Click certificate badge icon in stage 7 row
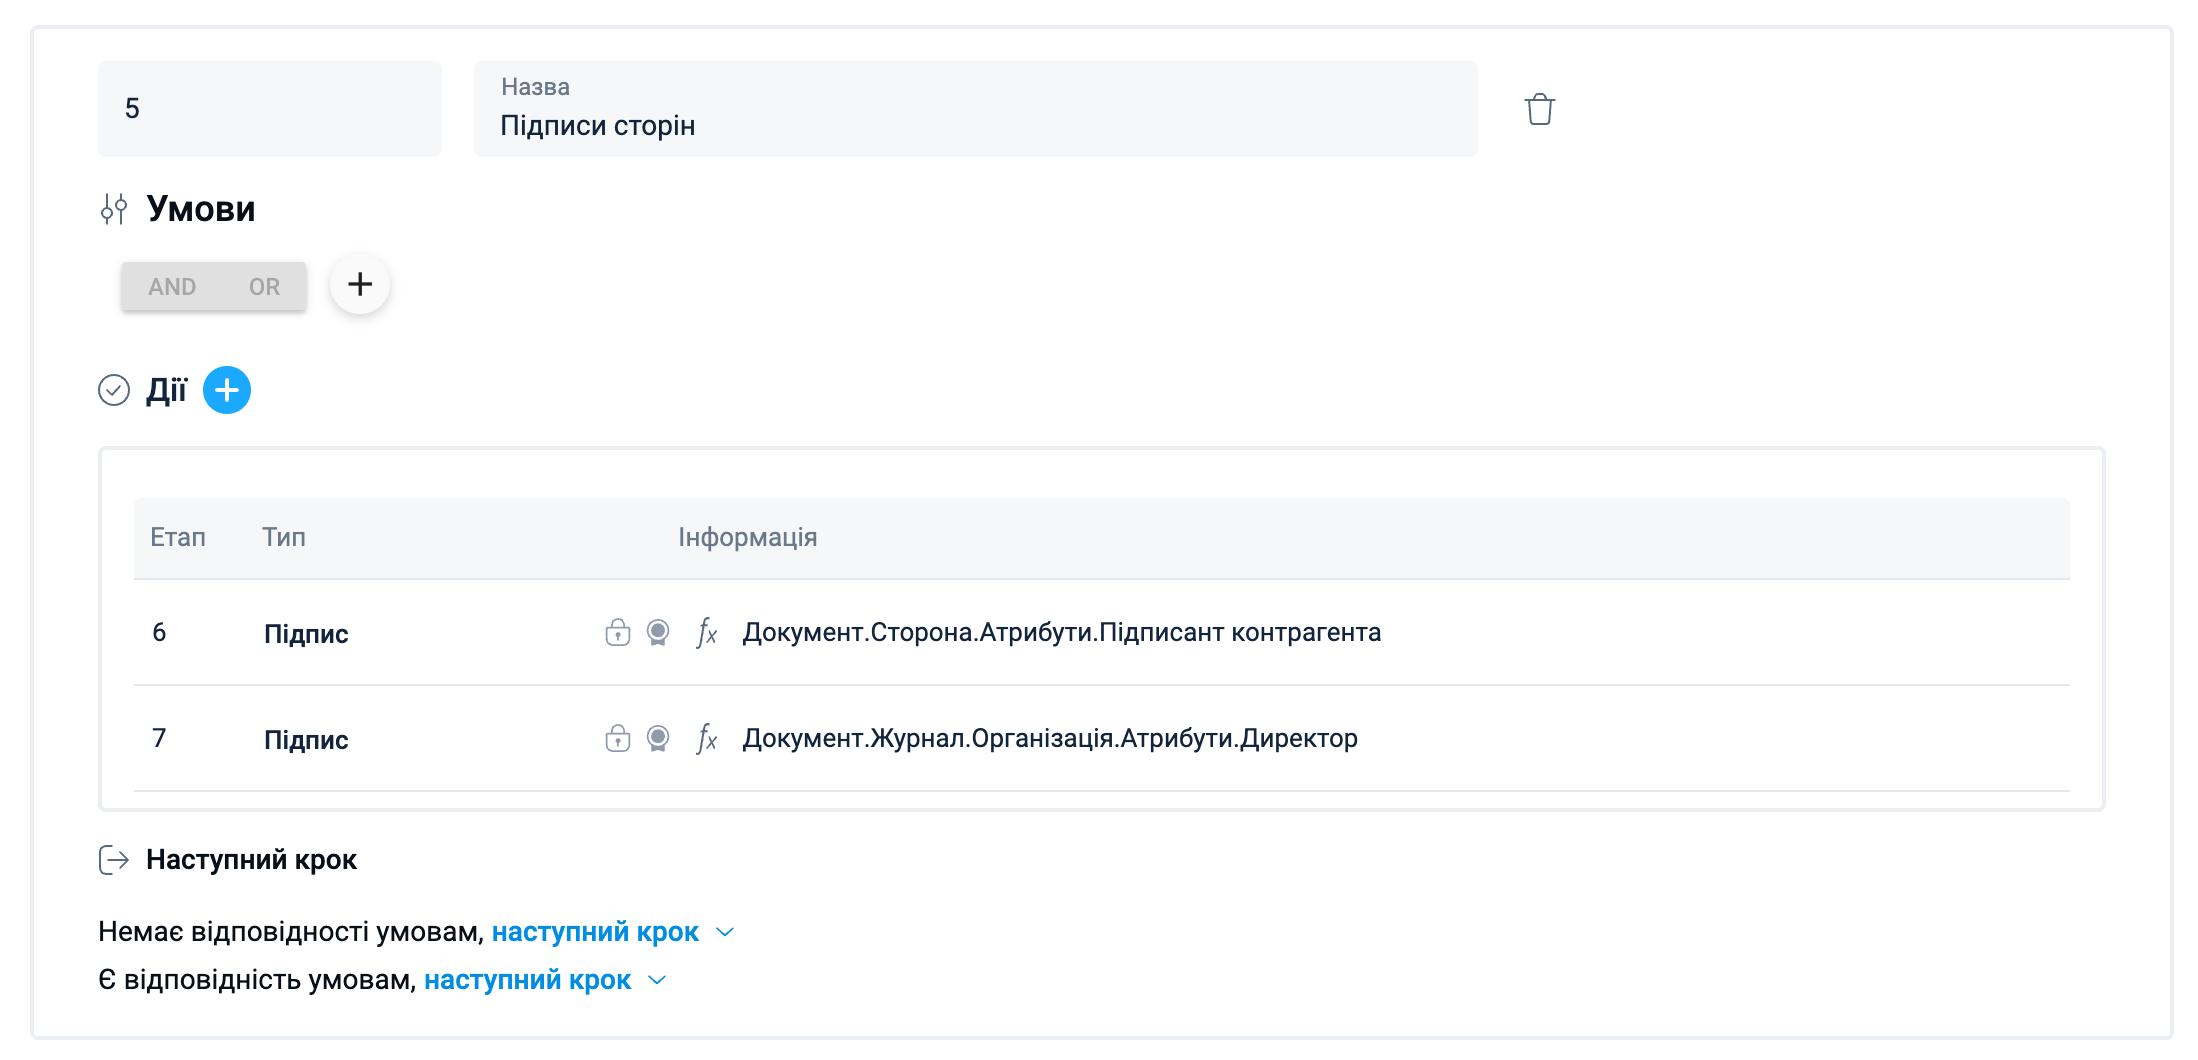This screenshot has width=2198, height=1060. [x=658, y=738]
